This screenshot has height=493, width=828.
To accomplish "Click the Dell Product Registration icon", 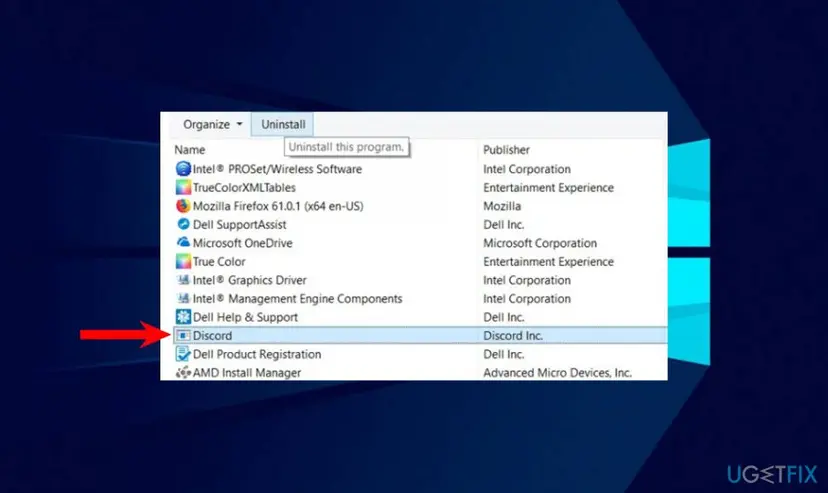I will (183, 354).
